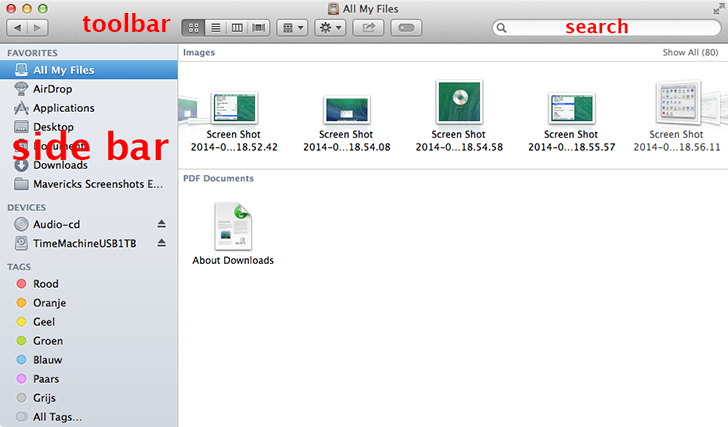The image size is (728, 427).
Task: Click the TAGS sidebar heading
Action: click(19, 267)
